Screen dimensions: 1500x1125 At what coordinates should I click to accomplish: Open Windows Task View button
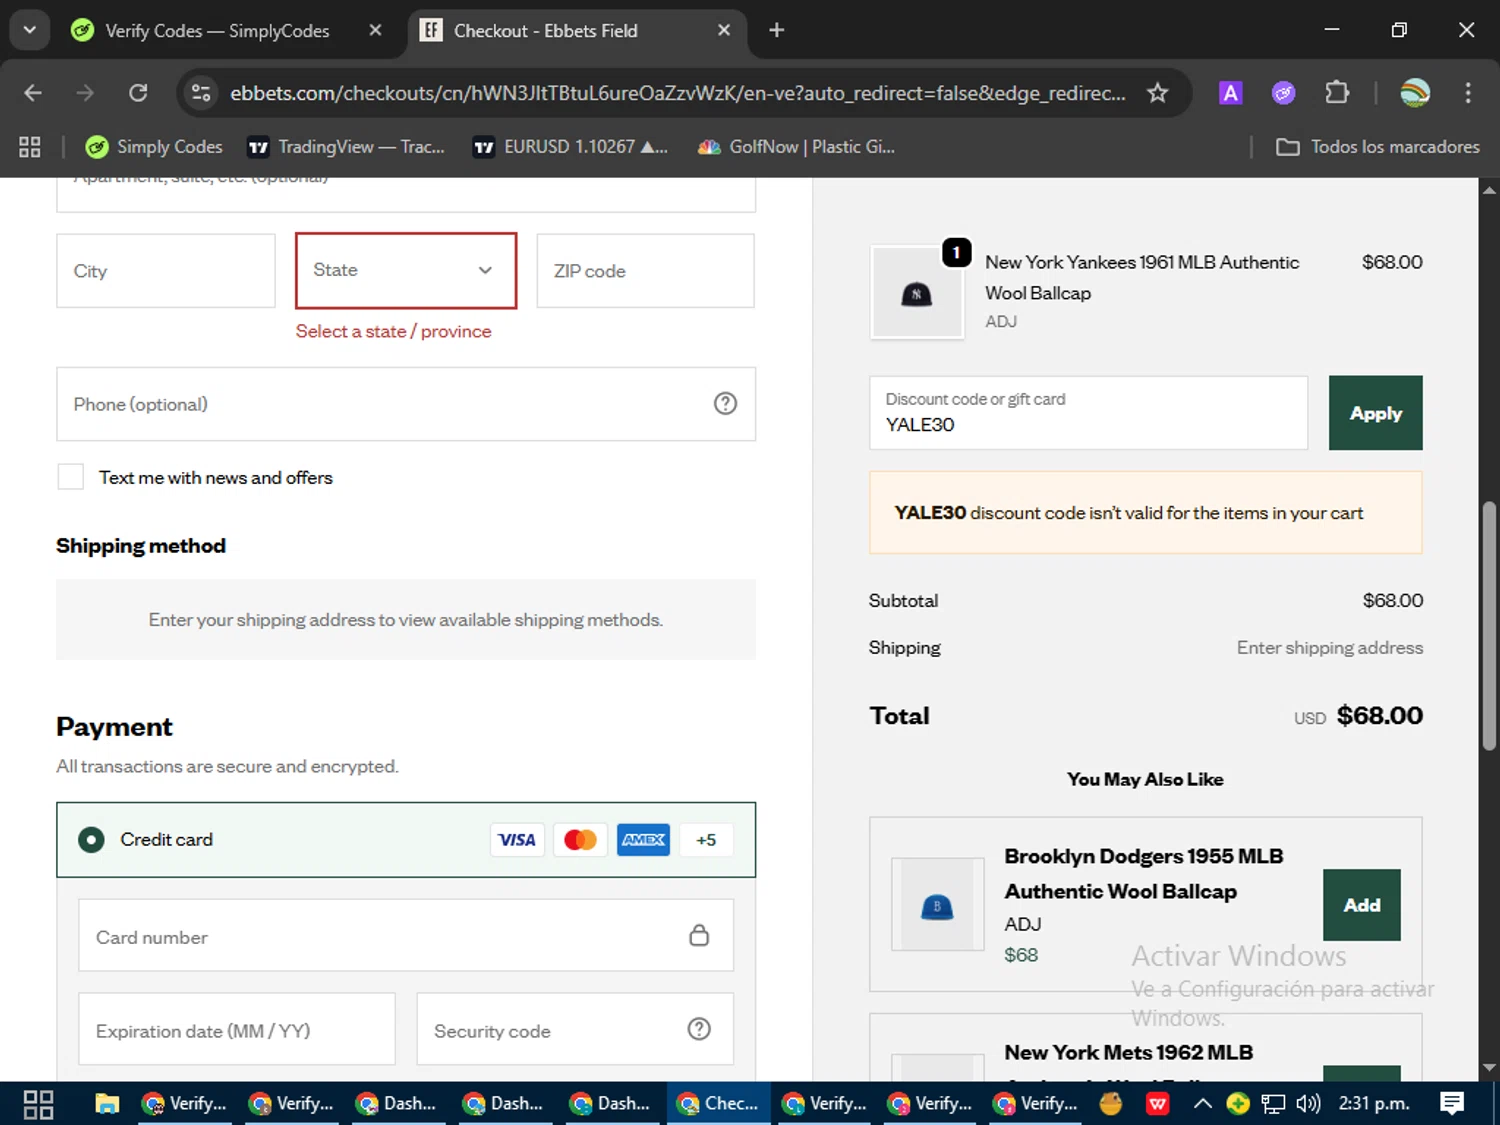coord(38,1104)
